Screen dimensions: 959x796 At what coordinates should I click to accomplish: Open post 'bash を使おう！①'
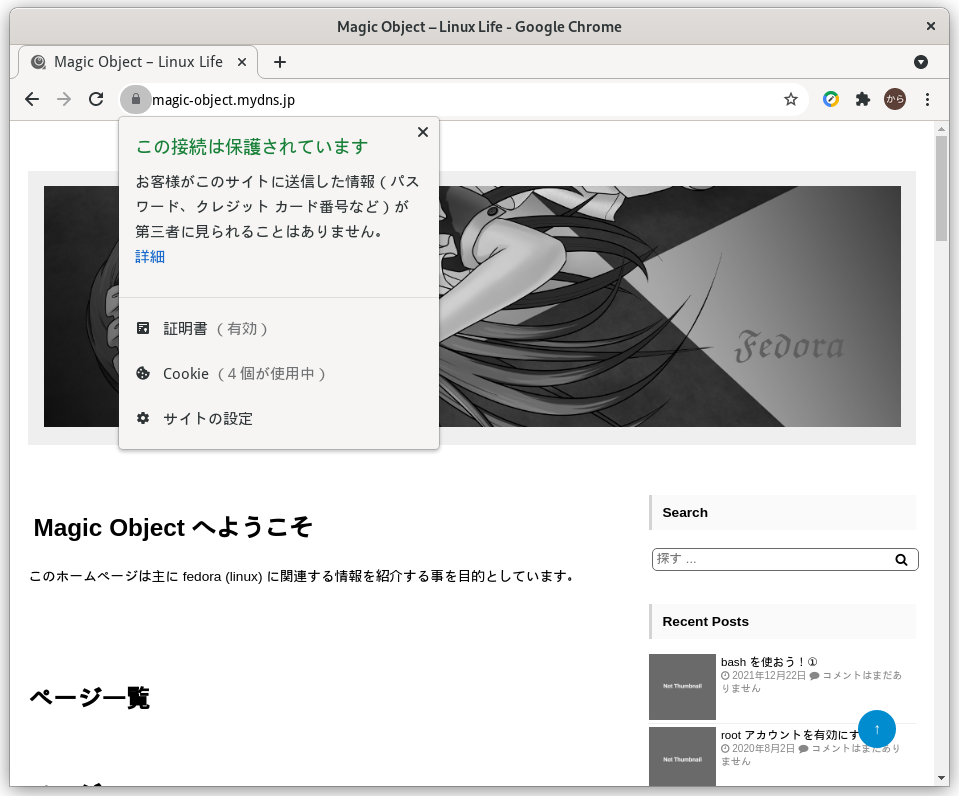coord(769,662)
